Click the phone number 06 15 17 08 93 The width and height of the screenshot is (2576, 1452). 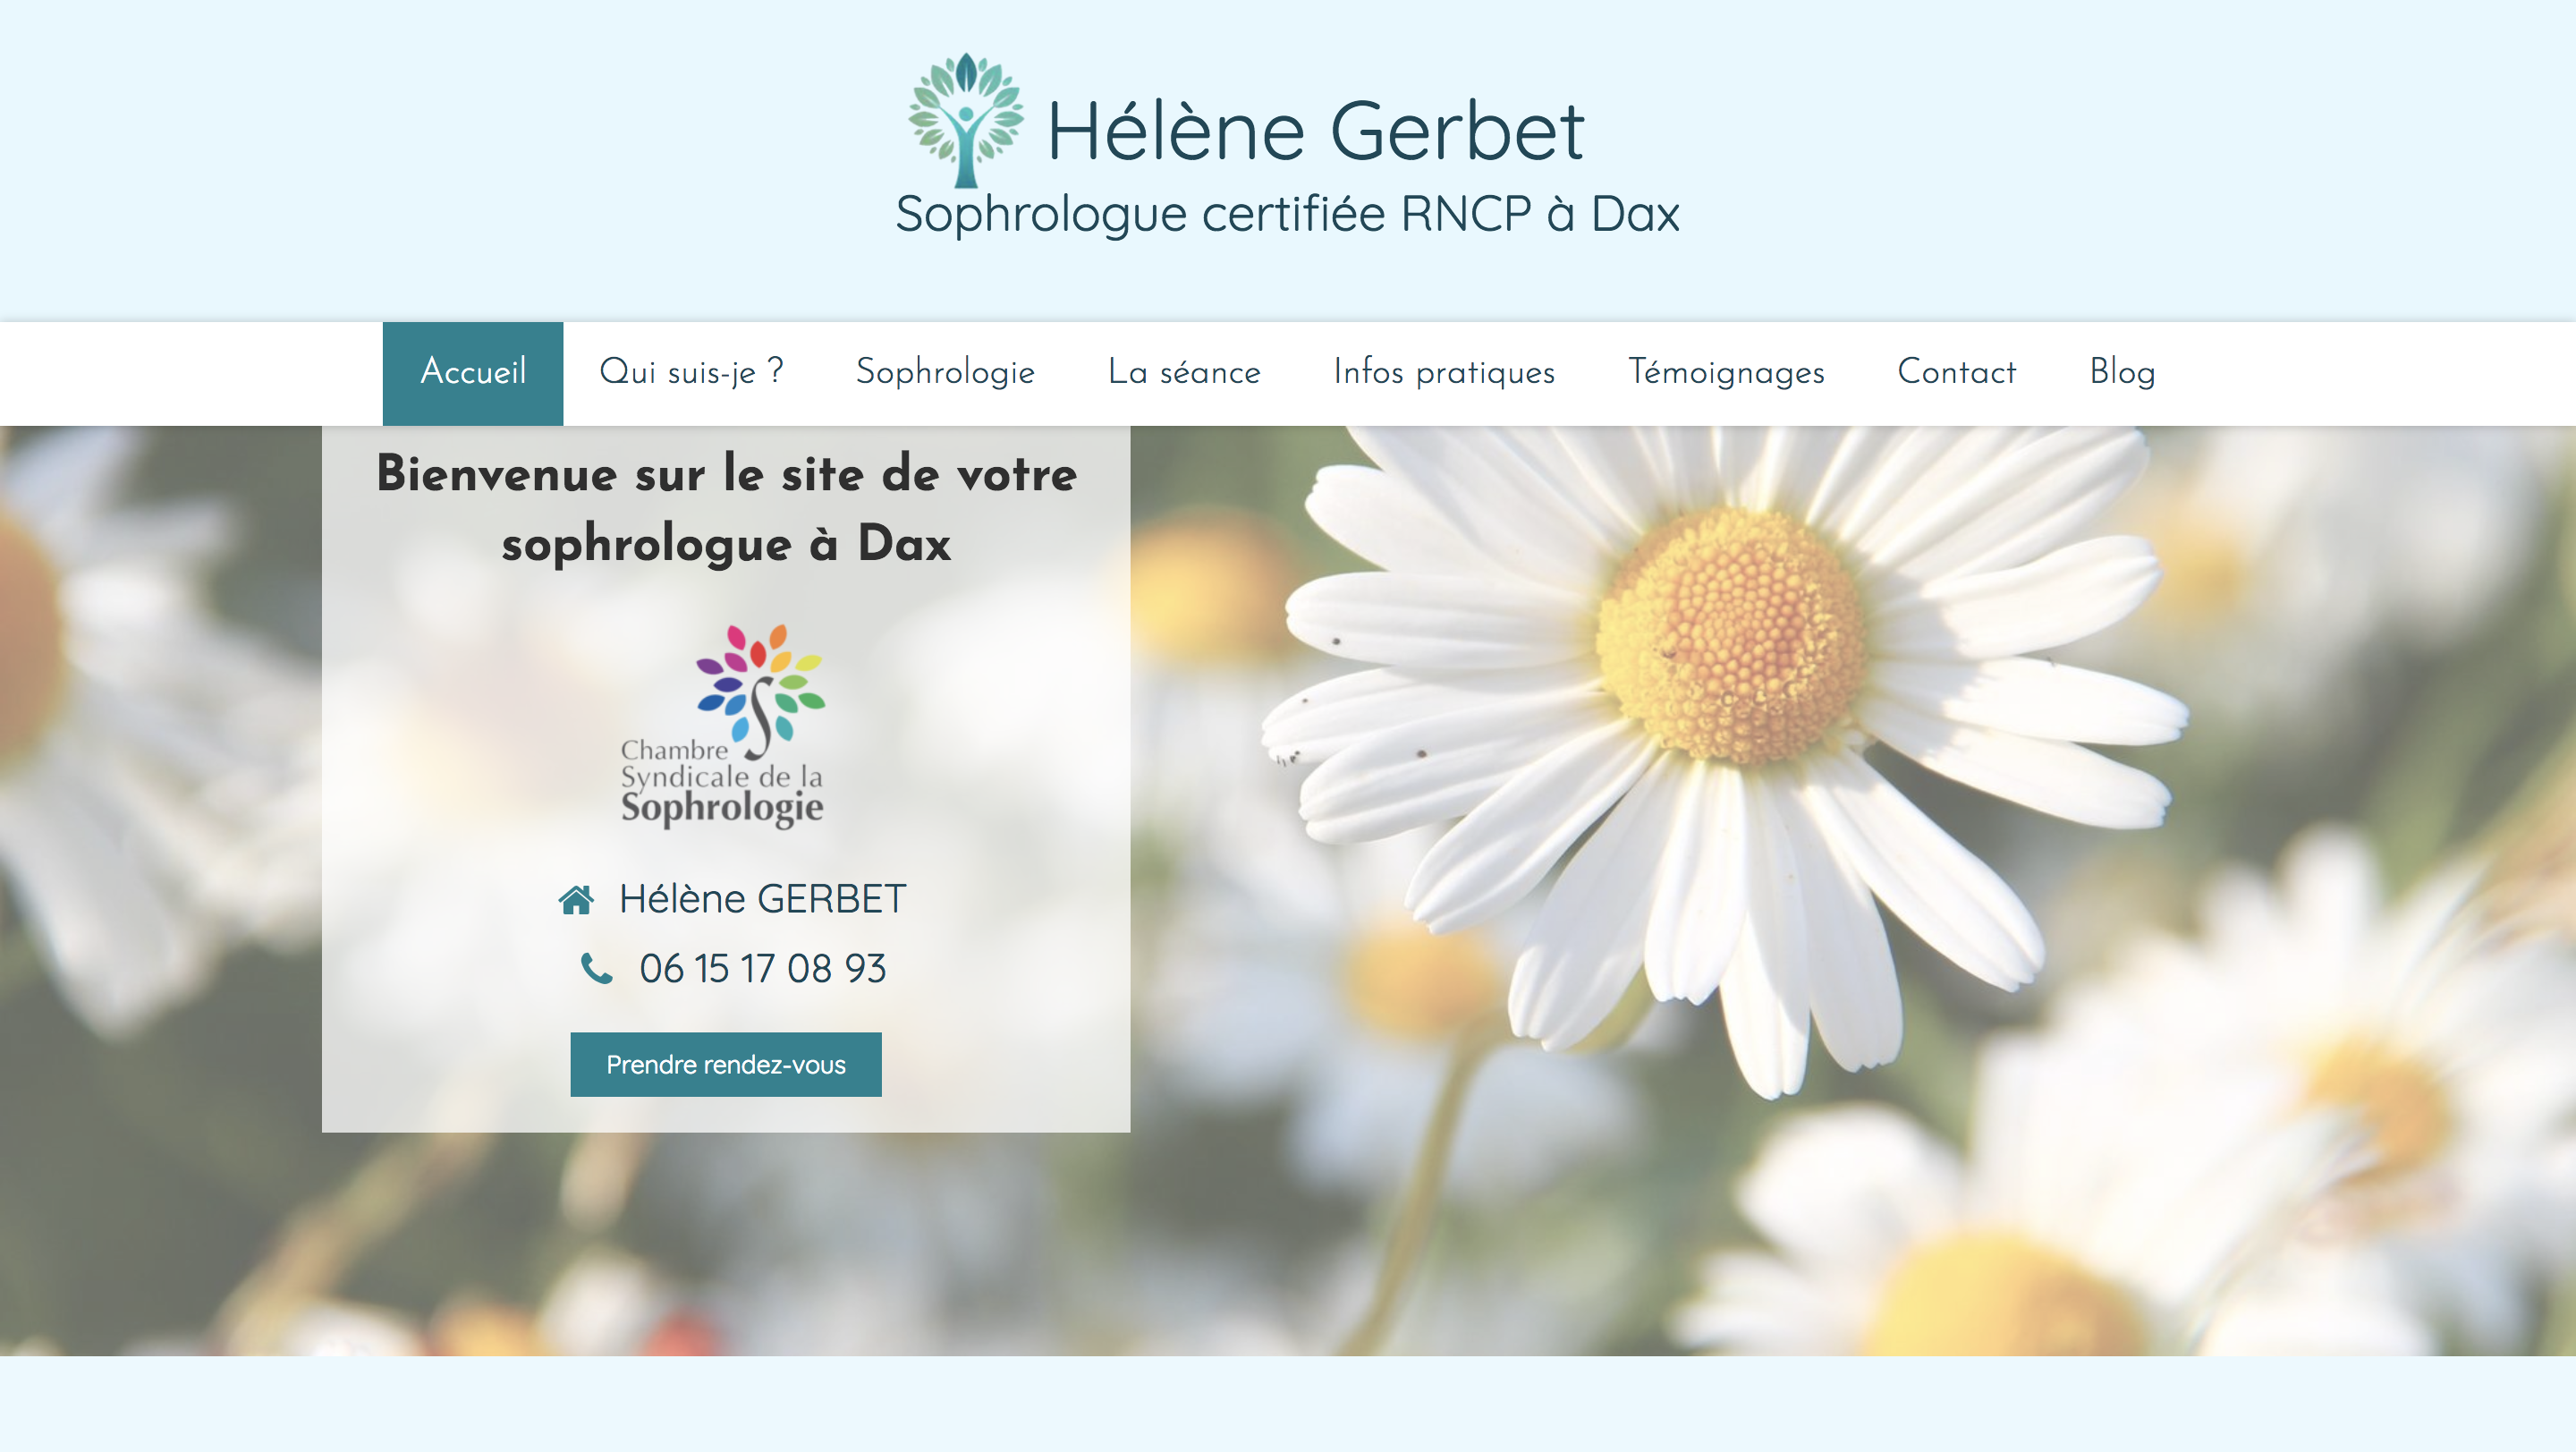763,969
